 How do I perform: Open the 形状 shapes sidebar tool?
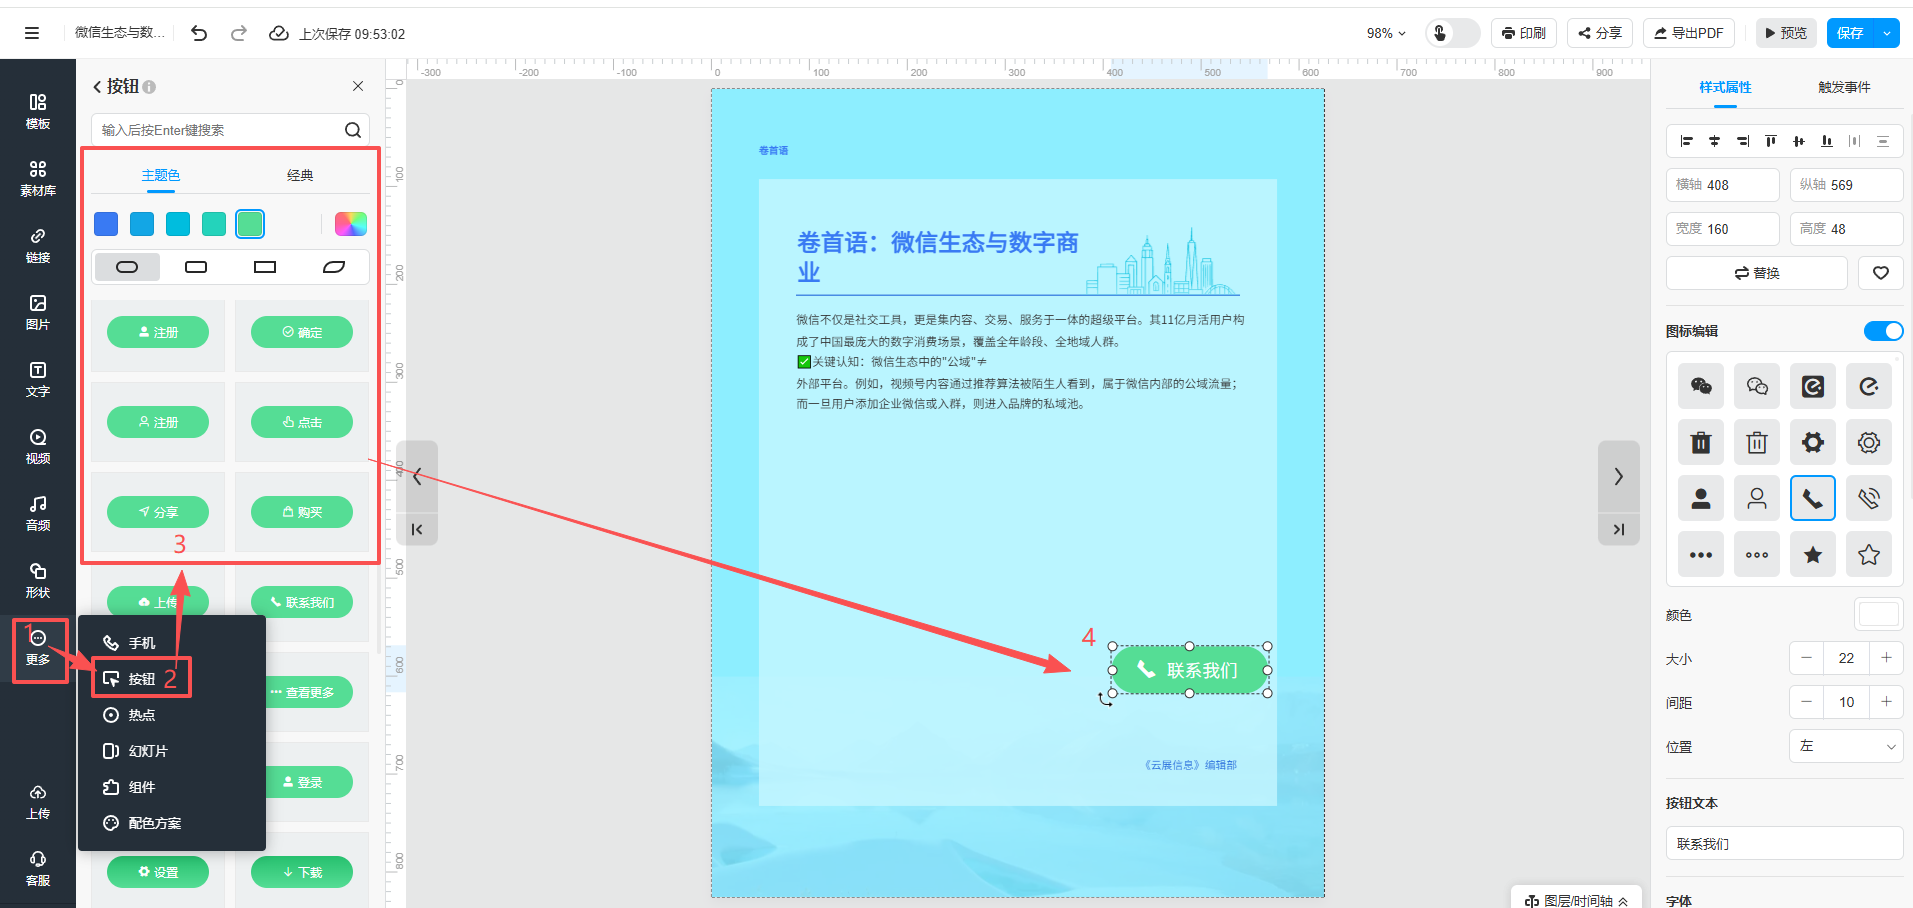coord(38,580)
